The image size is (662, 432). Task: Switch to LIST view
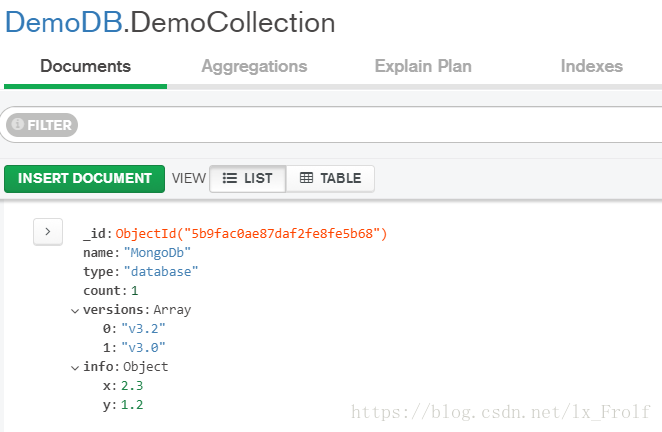pos(248,179)
